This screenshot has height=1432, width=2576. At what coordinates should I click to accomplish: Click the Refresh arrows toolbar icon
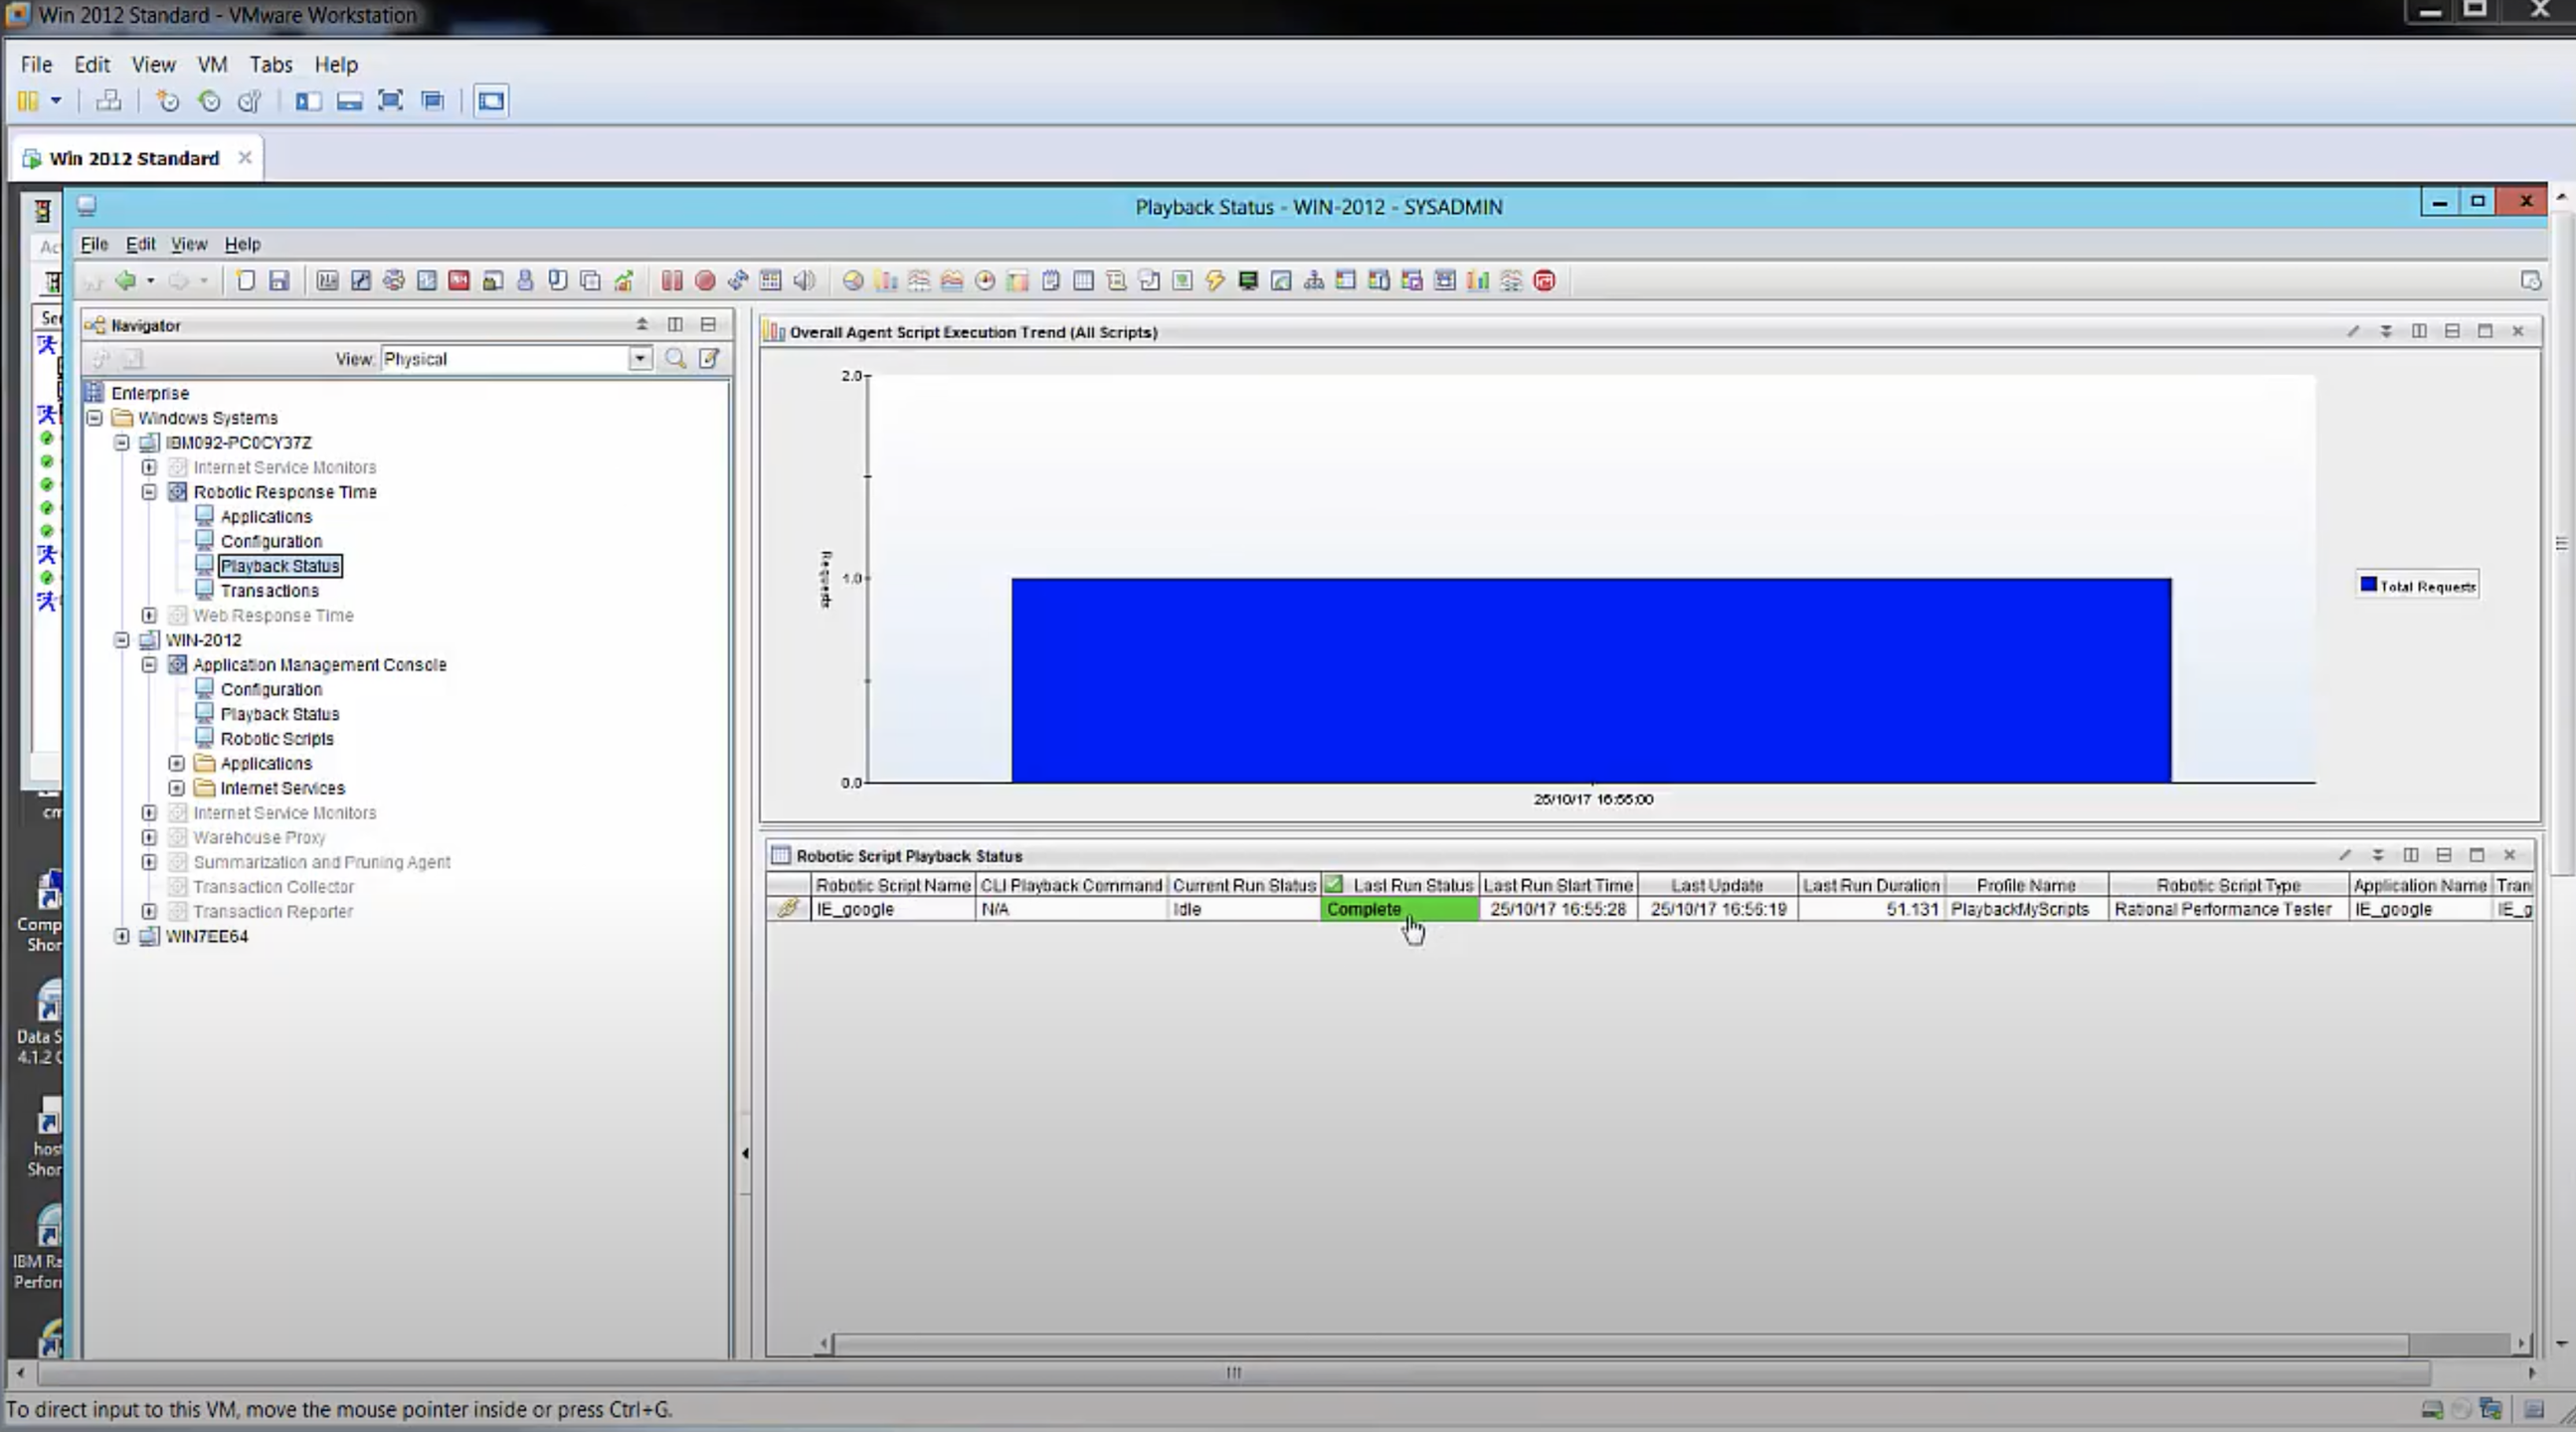point(738,281)
